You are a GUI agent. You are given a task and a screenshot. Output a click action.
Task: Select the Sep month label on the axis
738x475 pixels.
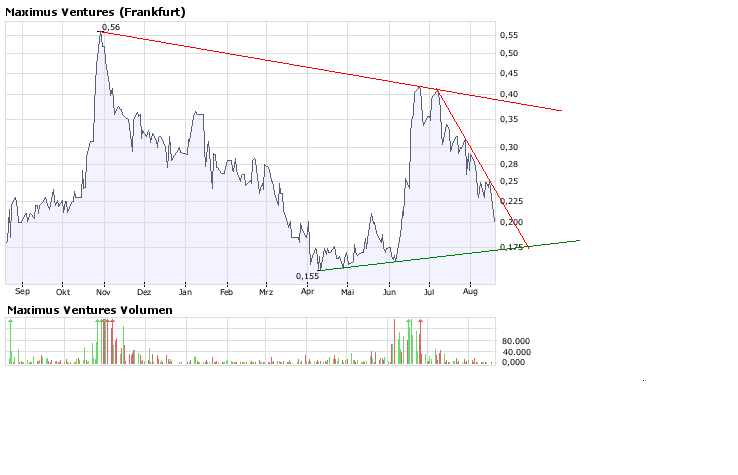(22, 291)
